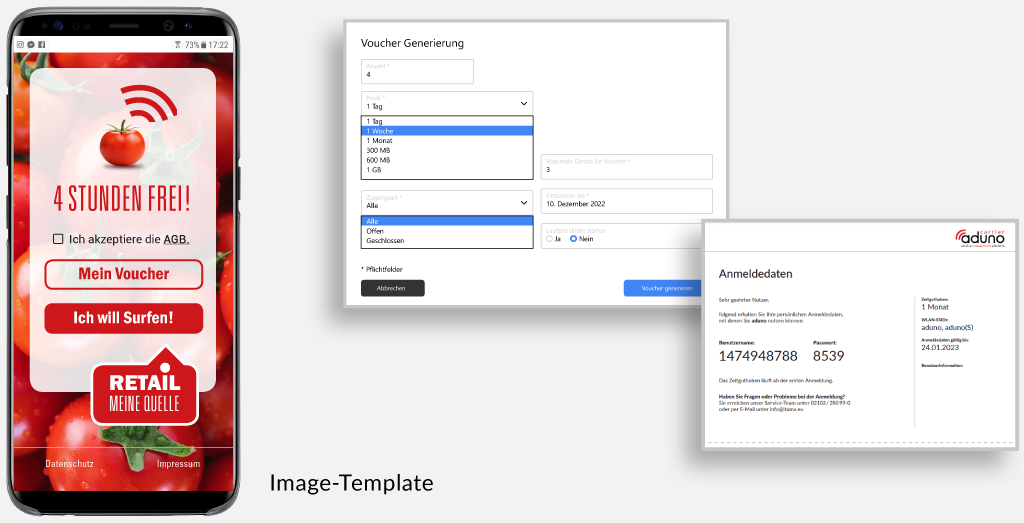Image resolution: width=1024 pixels, height=523 pixels.
Task: Tap the Messenger notification icon
Action: (32, 45)
